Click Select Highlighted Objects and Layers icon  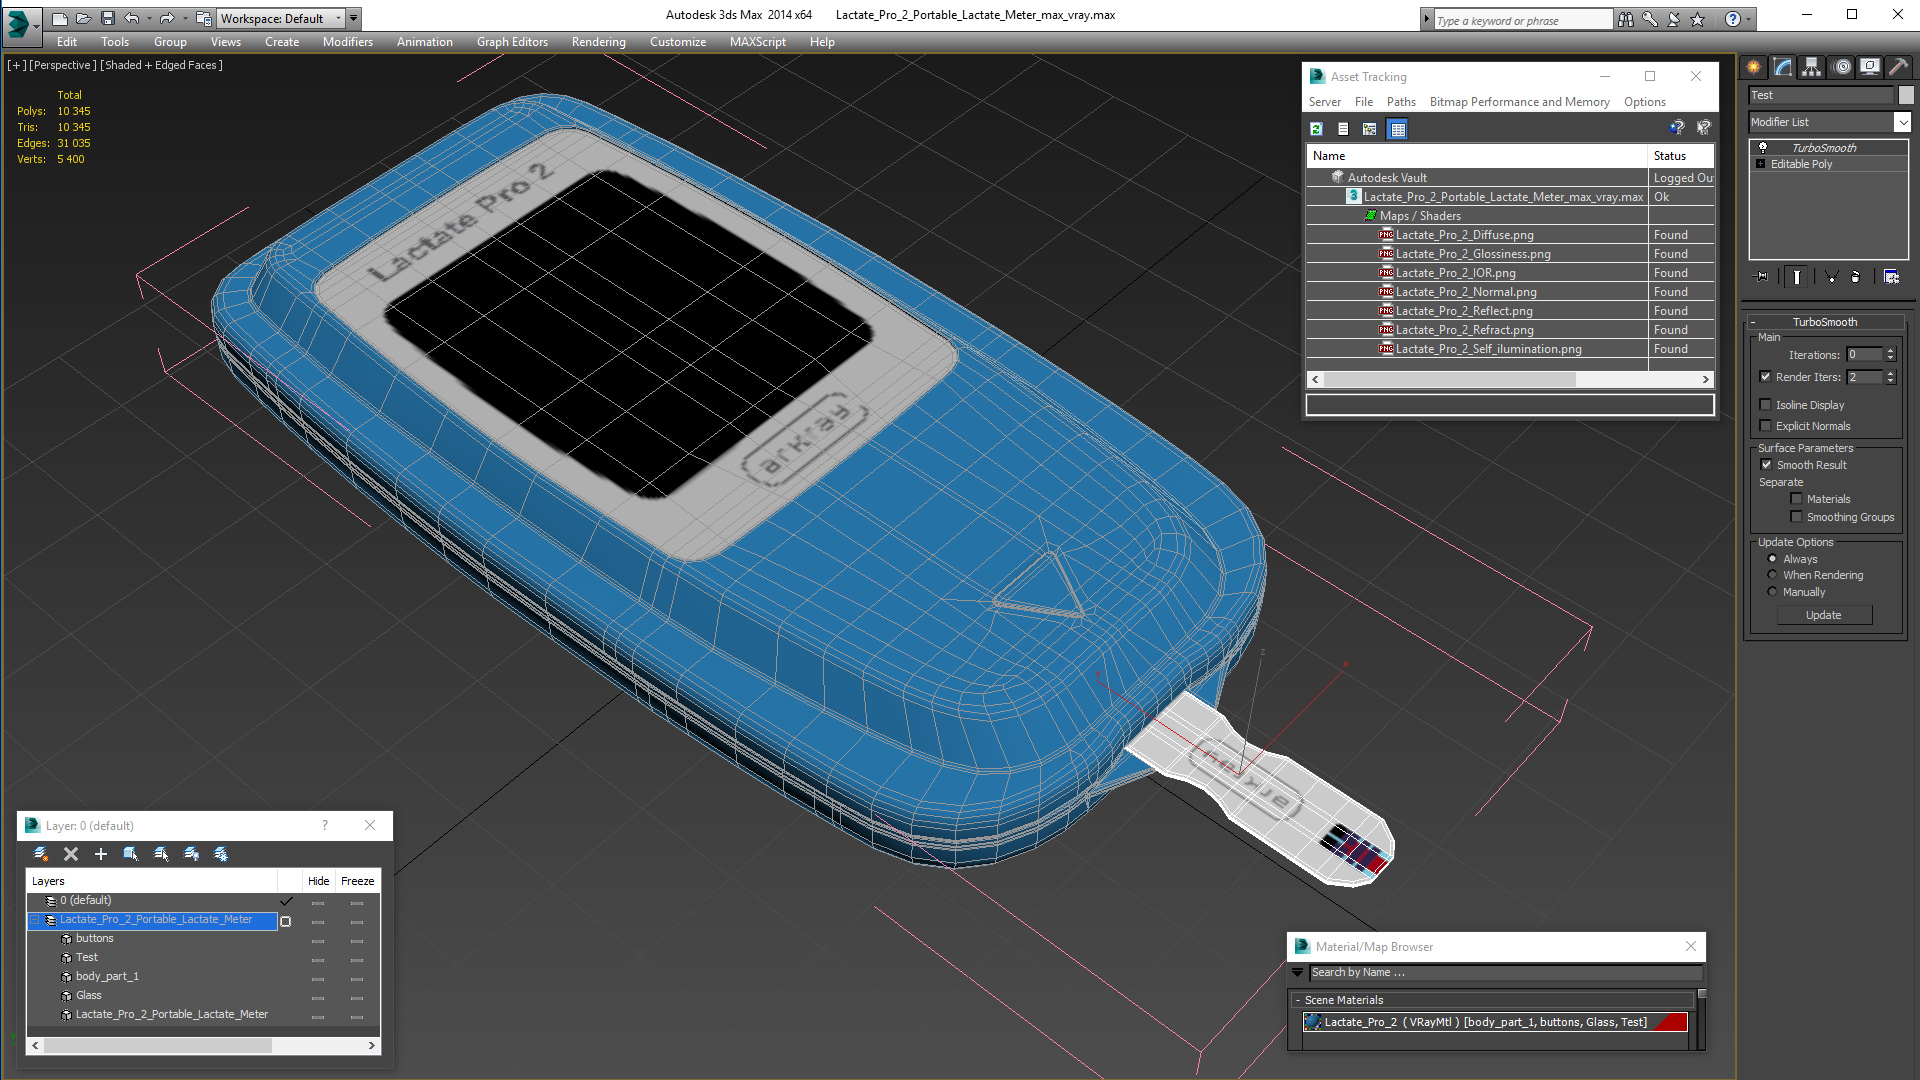(x=131, y=854)
